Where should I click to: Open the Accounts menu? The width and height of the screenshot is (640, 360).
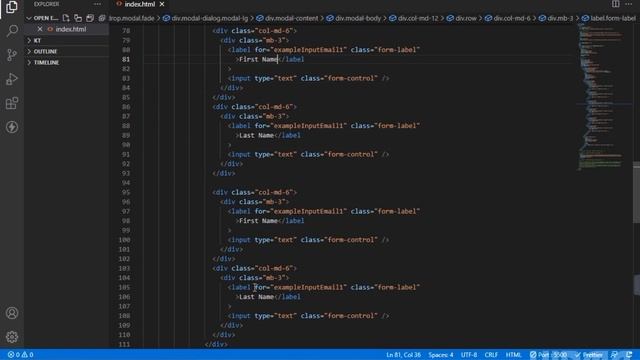tap(12, 313)
